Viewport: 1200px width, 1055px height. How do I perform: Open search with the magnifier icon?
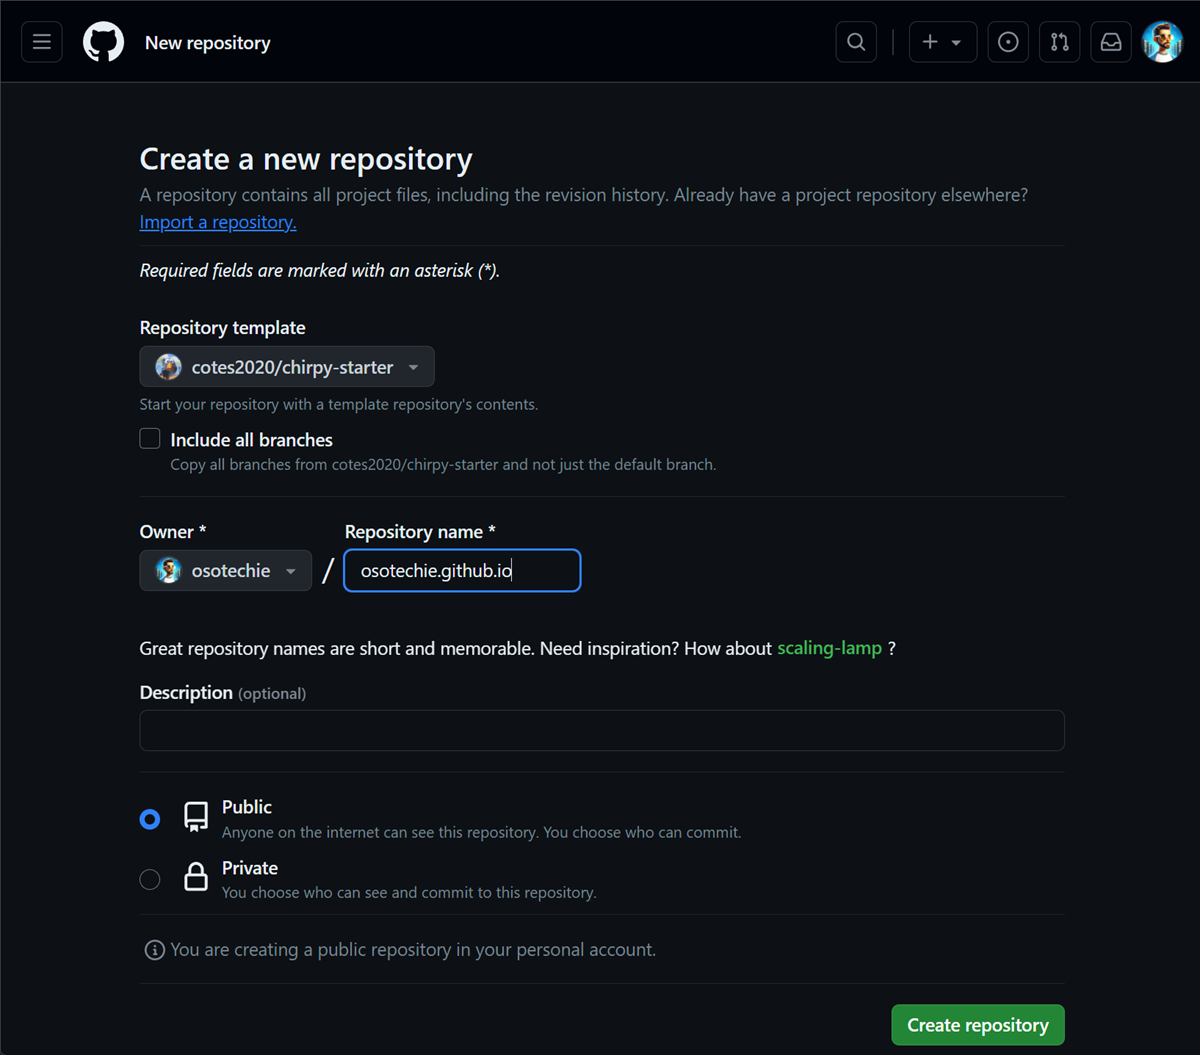coord(856,42)
